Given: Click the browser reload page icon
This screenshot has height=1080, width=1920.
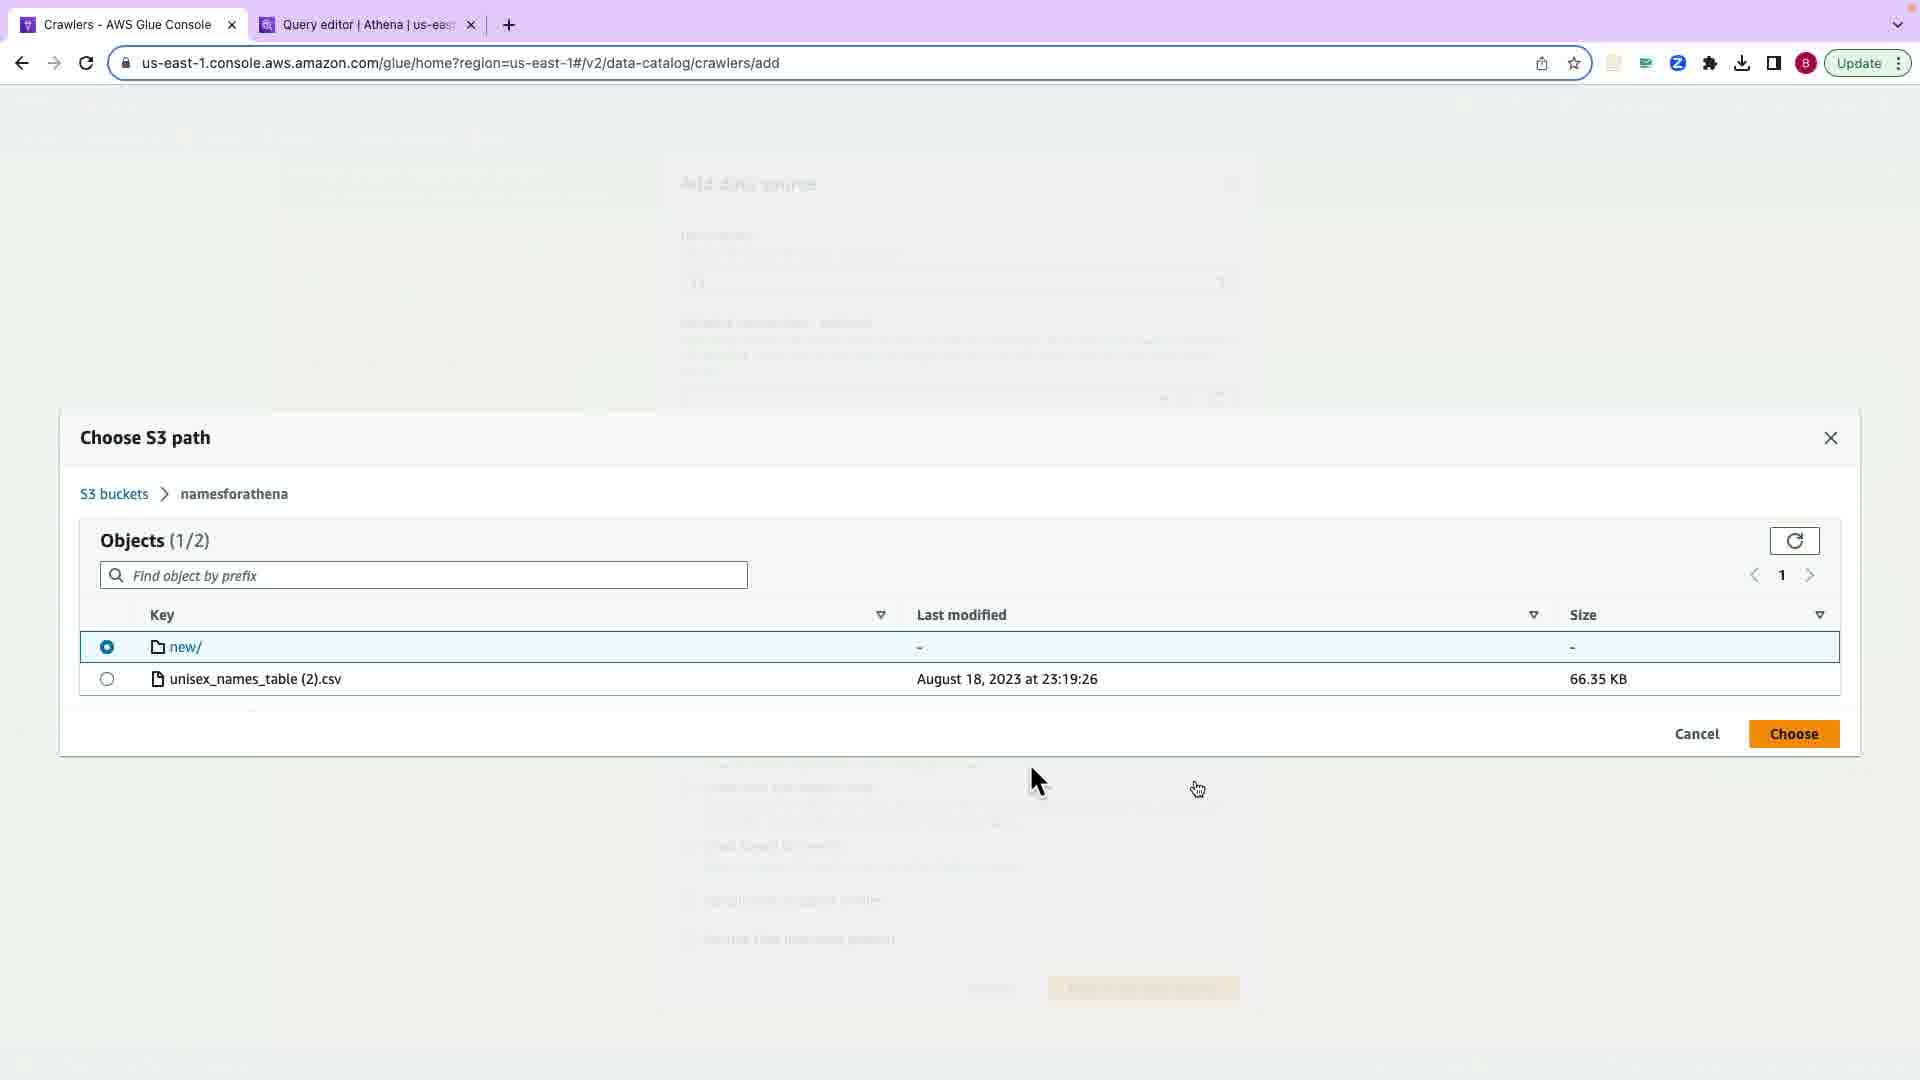Looking at the screenshot, I should click(86, 63).
